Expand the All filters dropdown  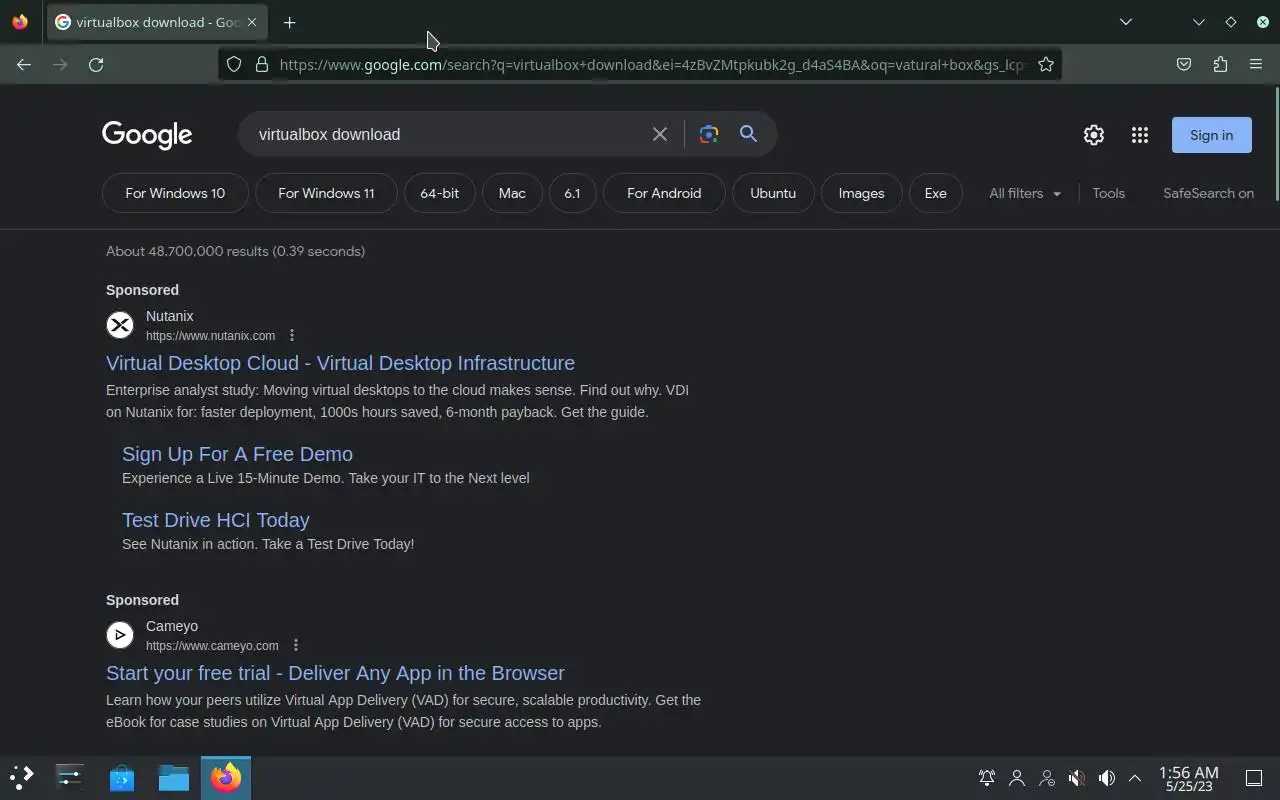click(x=1025, y=193)
